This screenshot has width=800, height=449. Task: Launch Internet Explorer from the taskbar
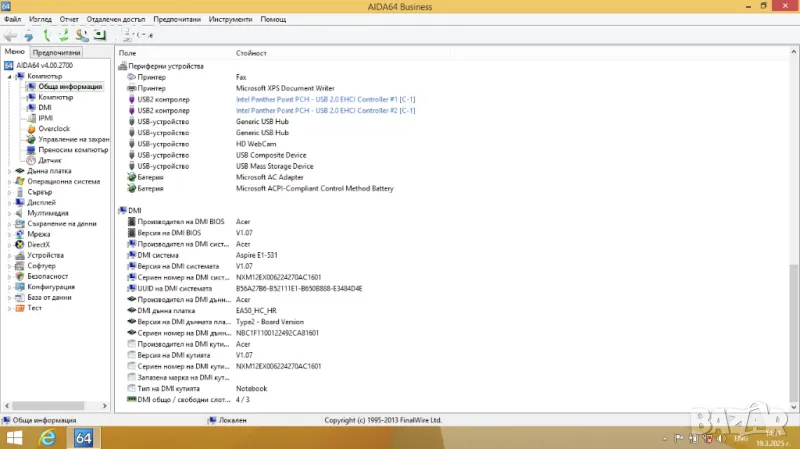[x=47, y=438]
